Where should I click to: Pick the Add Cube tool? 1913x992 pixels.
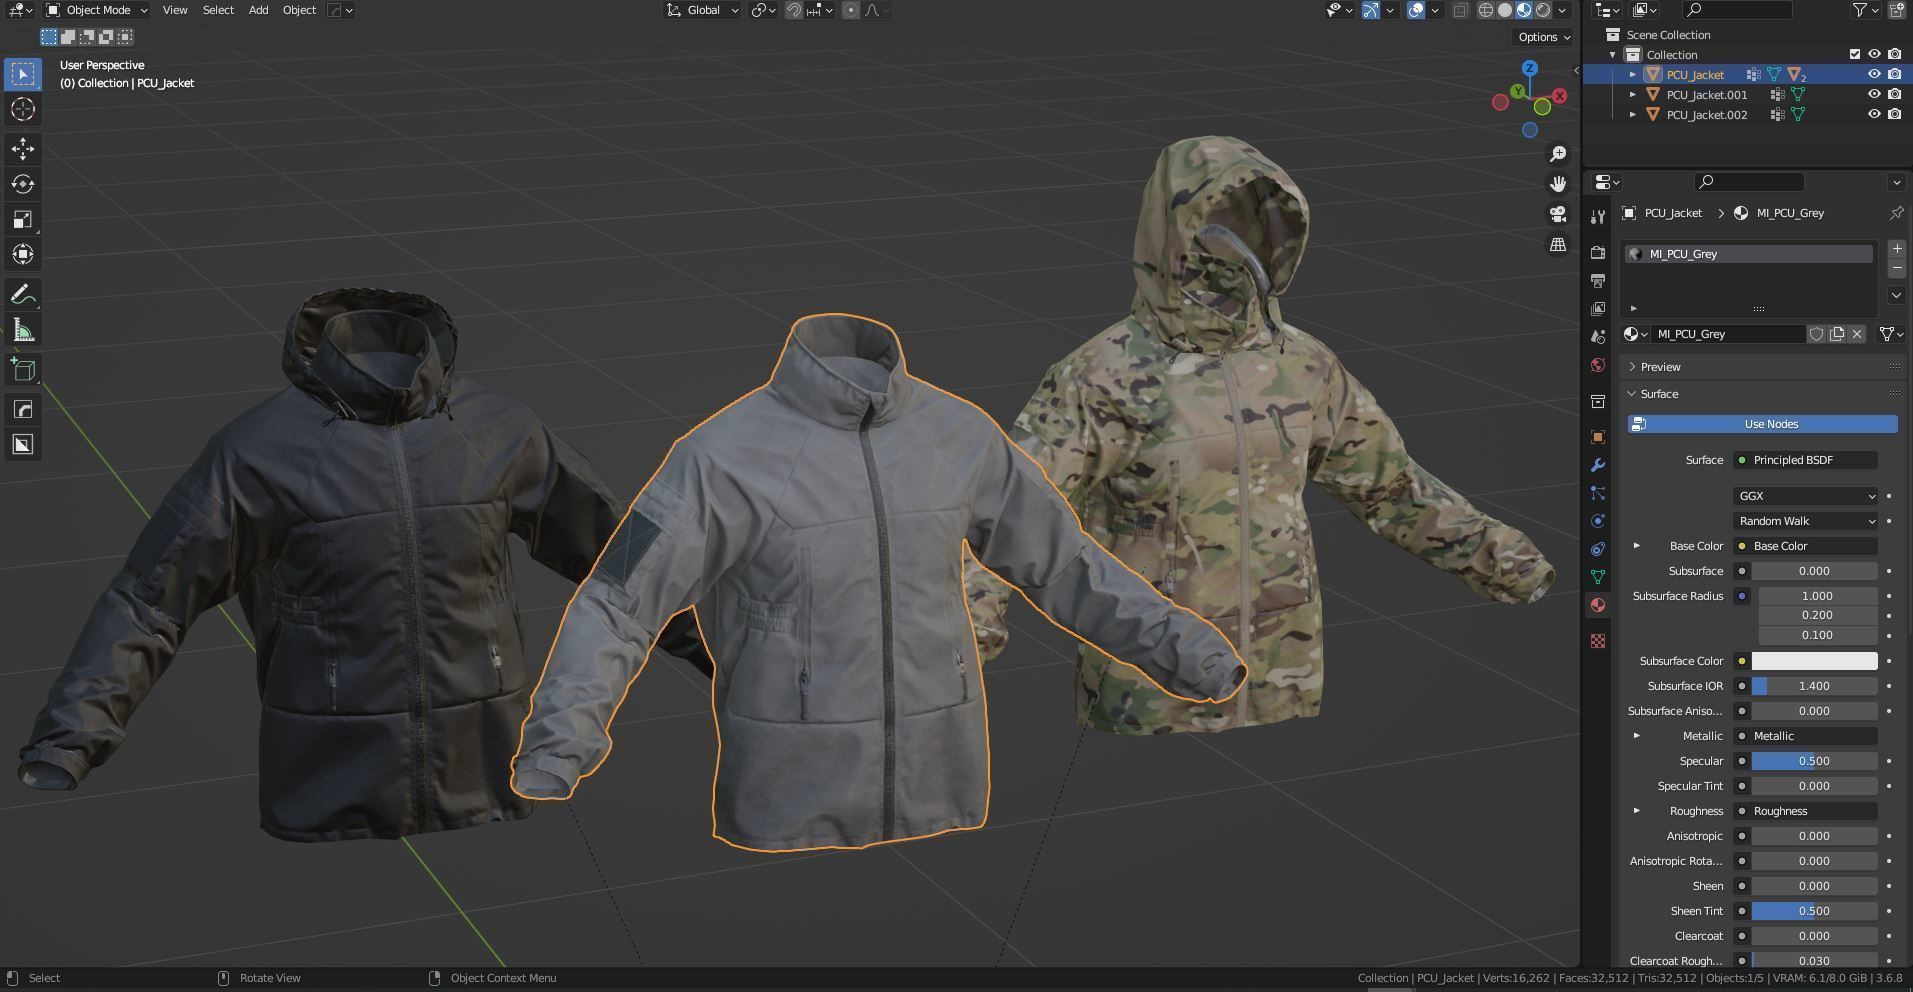[x=23, y=370]
